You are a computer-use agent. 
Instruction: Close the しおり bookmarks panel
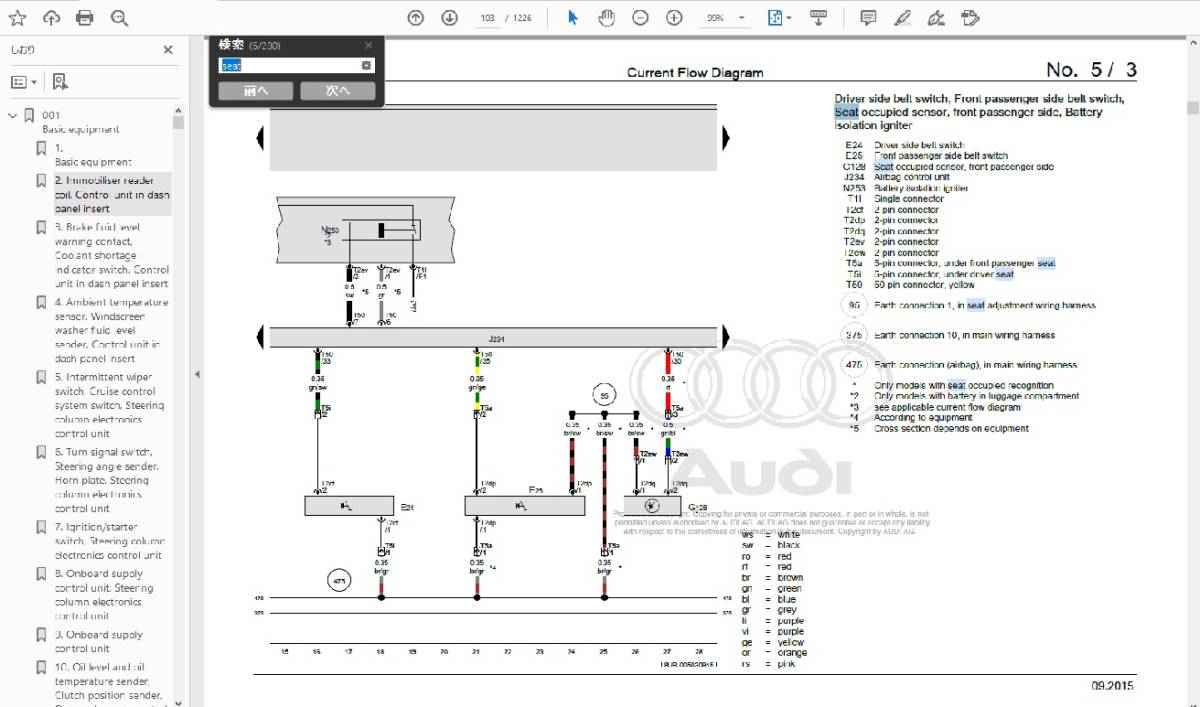168,50
